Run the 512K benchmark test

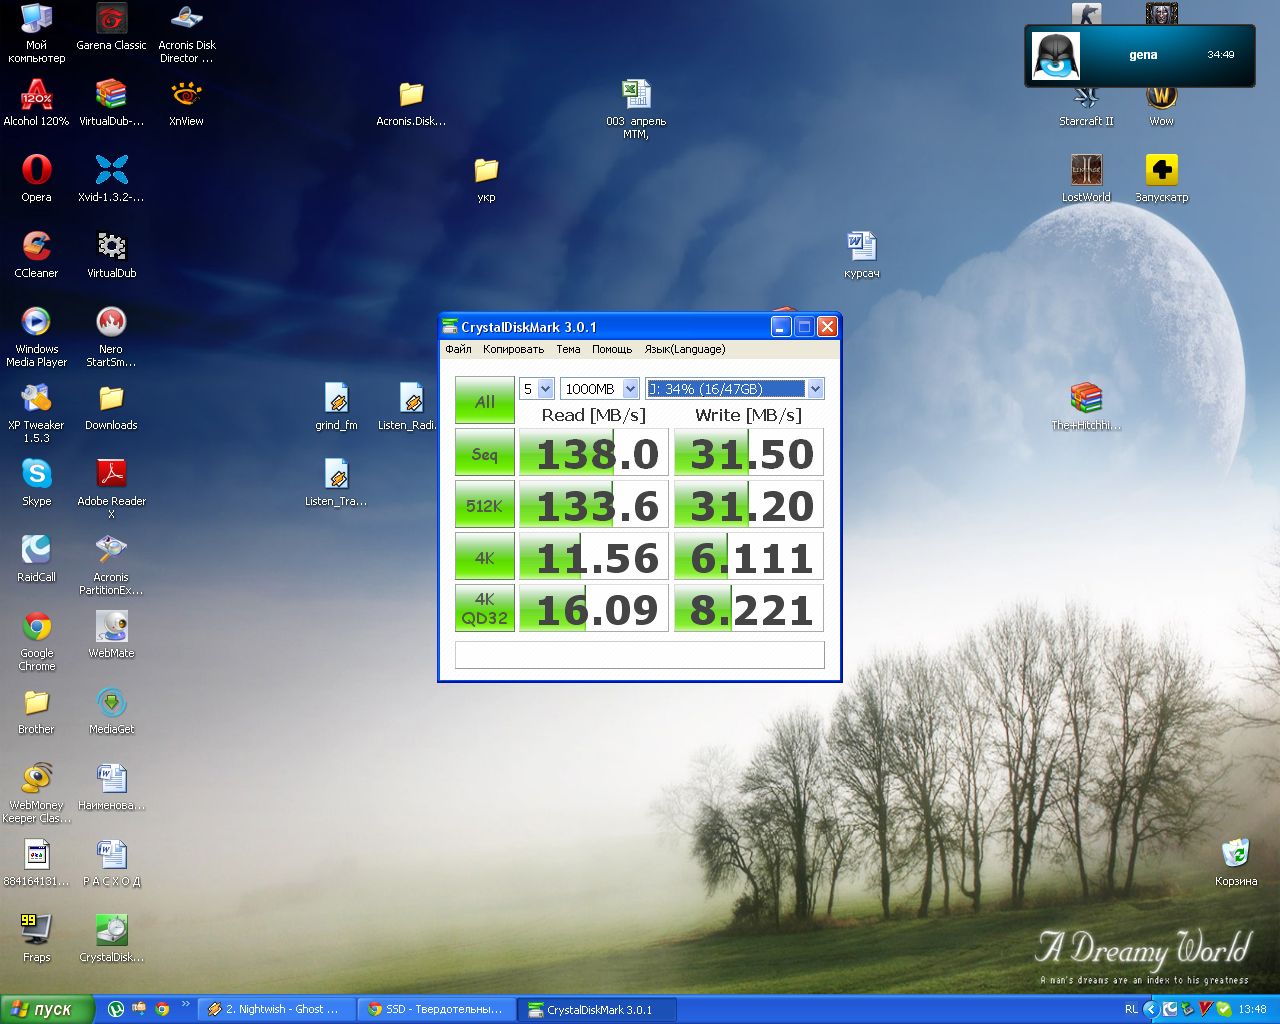[x=484, y=506]
